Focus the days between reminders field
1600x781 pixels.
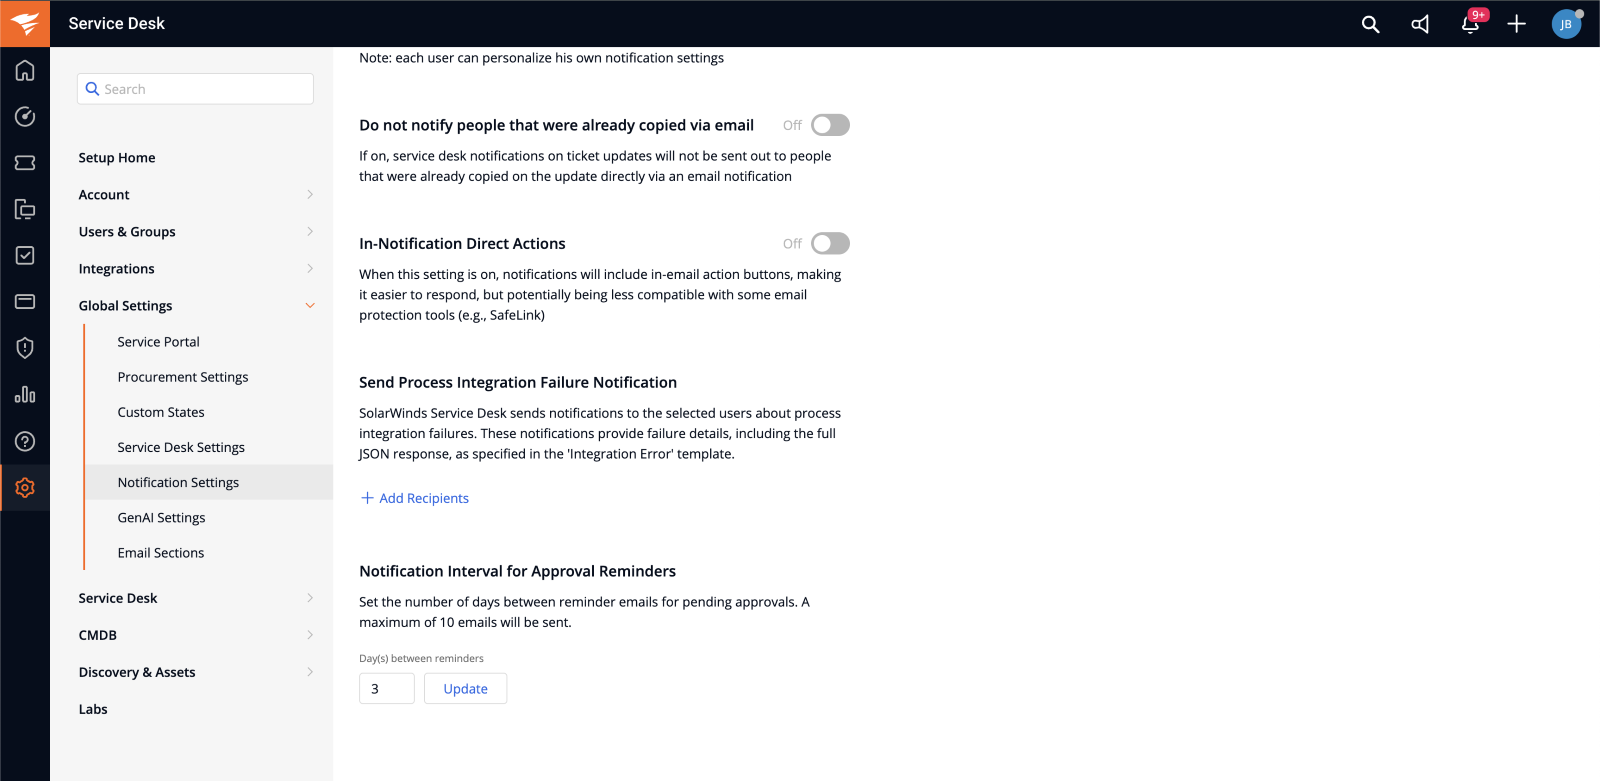point(387,689)
